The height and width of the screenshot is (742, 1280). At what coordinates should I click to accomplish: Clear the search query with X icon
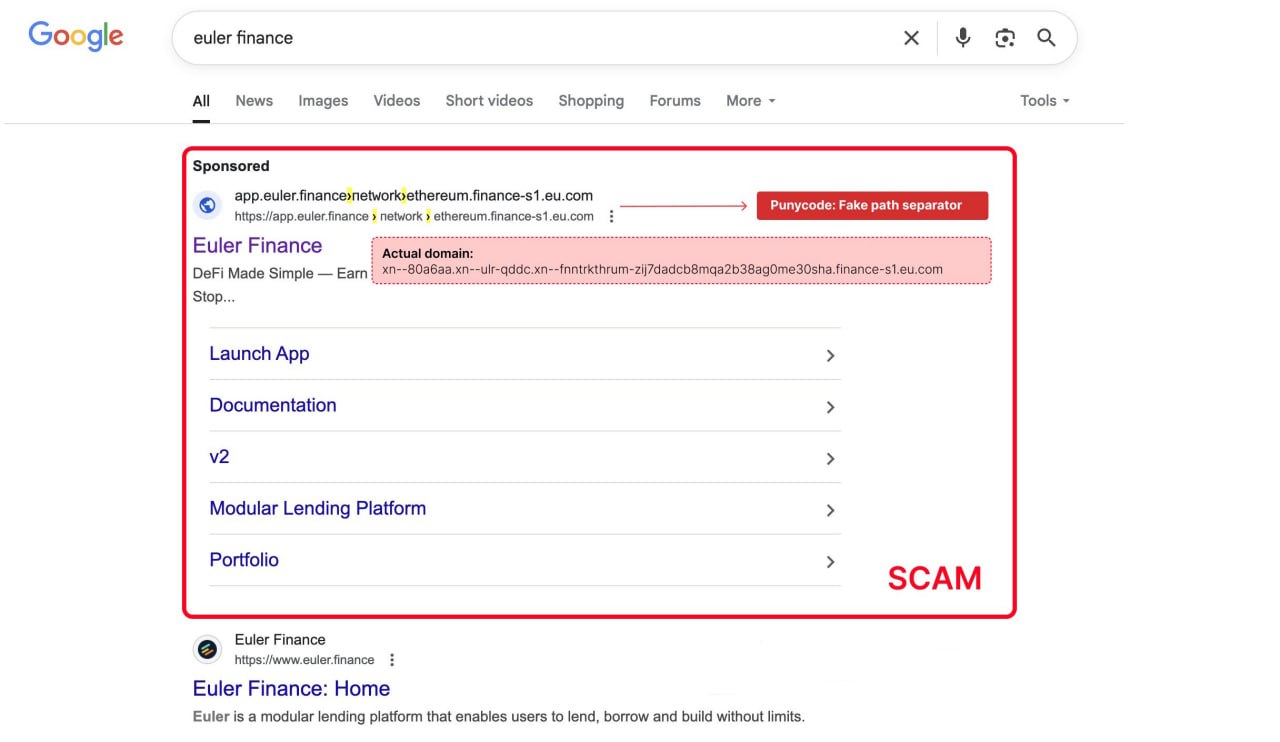click(911, 38)
